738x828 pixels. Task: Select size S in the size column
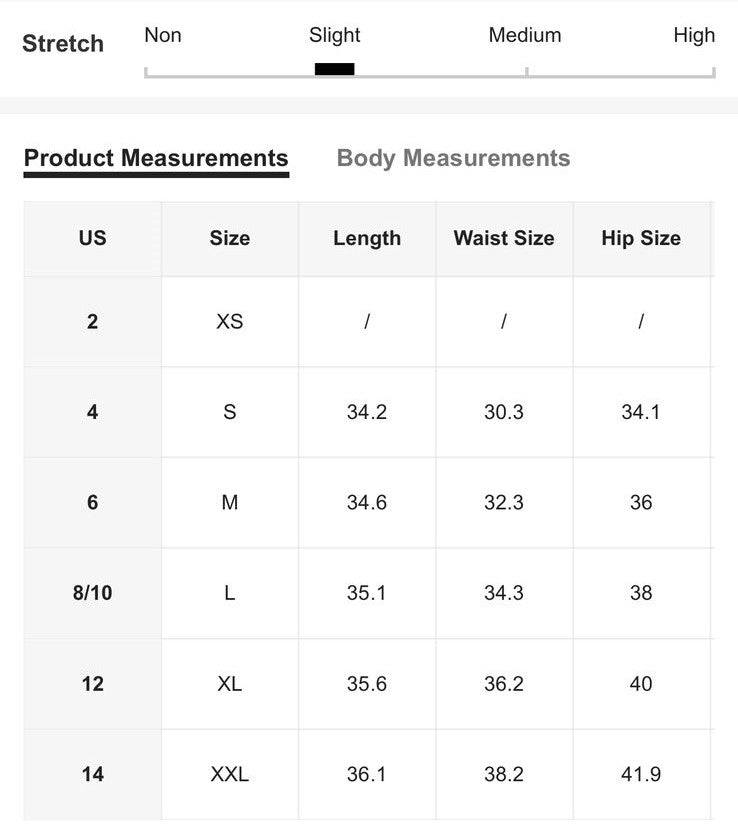point(229,412)
